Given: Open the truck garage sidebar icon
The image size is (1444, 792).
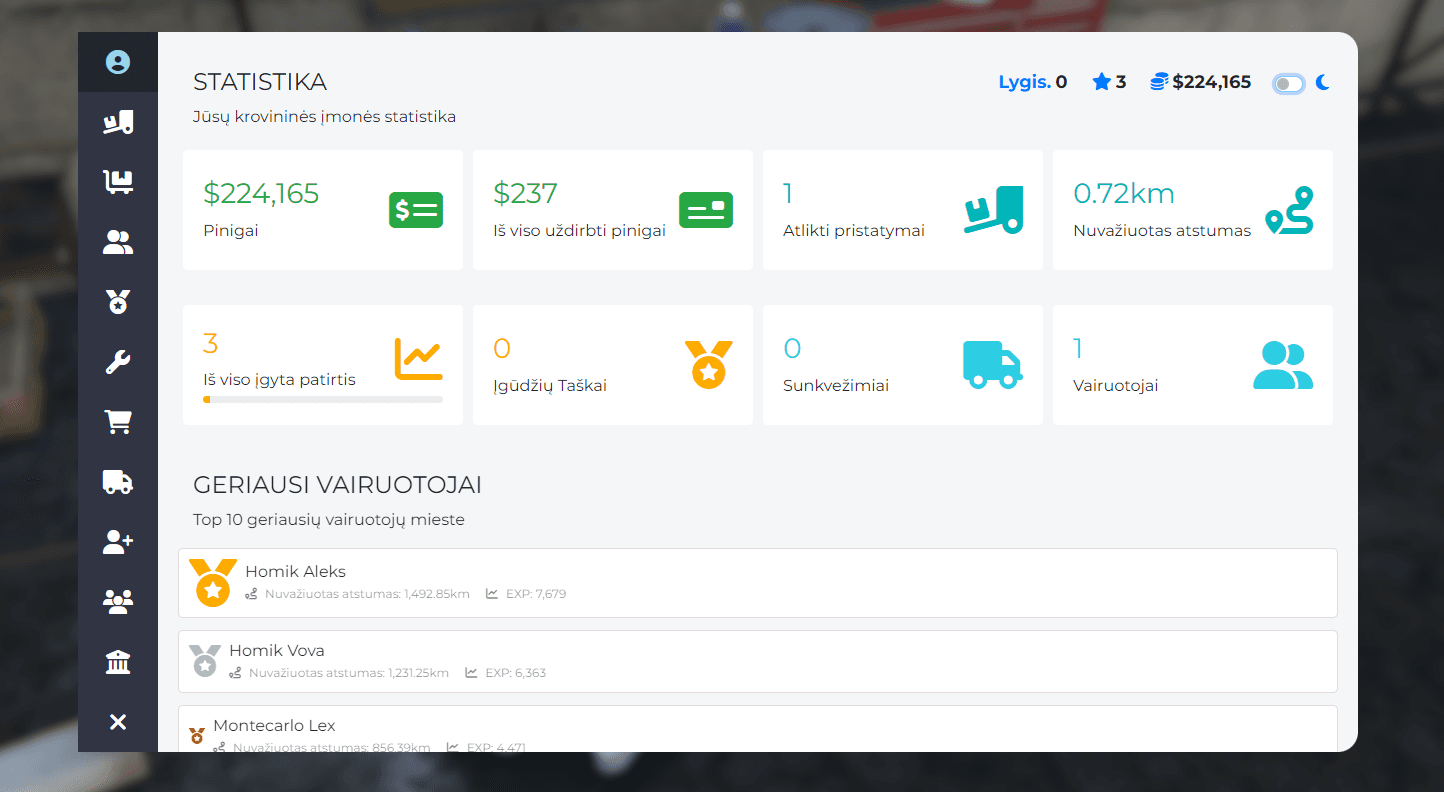Looking at the screenshot, I should coord(118,482).
